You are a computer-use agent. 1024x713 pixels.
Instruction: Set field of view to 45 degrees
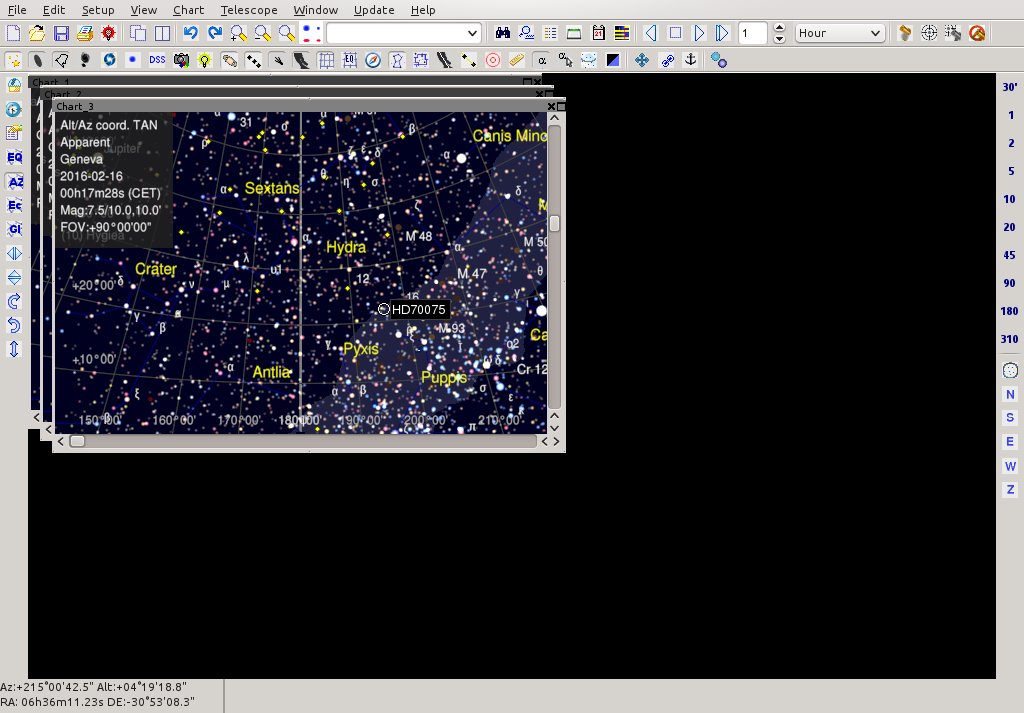coord(1010,255)
